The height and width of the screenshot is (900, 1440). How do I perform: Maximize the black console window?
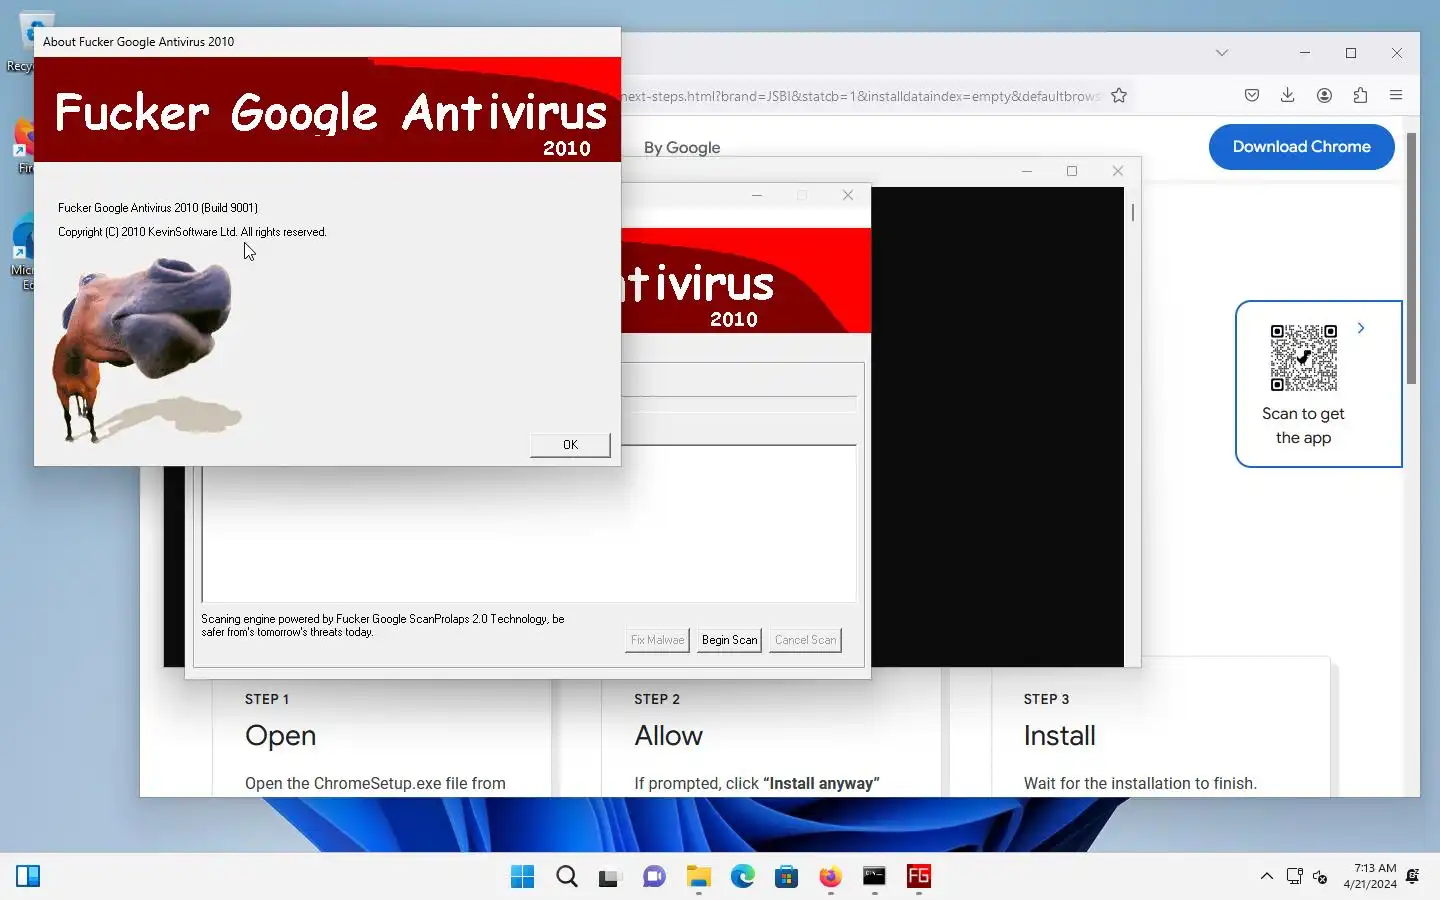(1072, 171)
